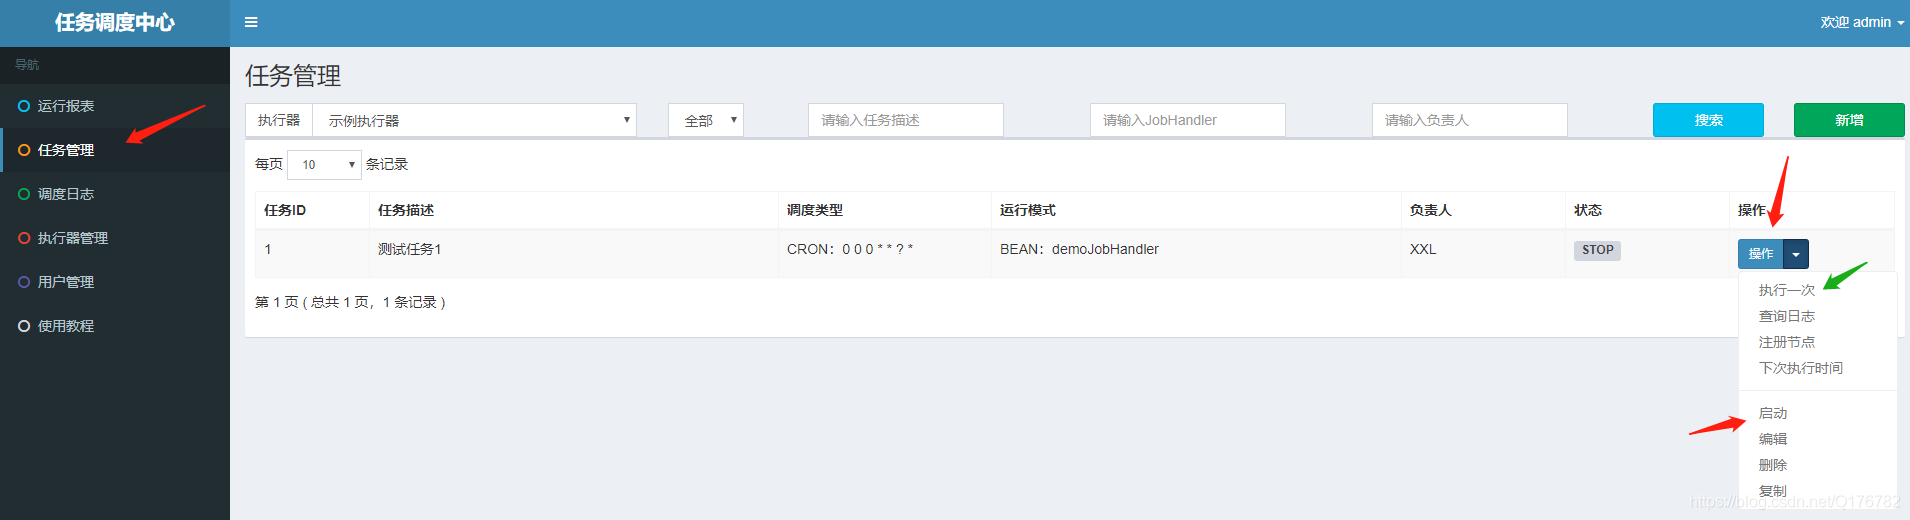Image resolution: width=1910 pixels, height=520 pixels.
Task: Open 用户管理 in sidebar
Action: pos(115,282)
